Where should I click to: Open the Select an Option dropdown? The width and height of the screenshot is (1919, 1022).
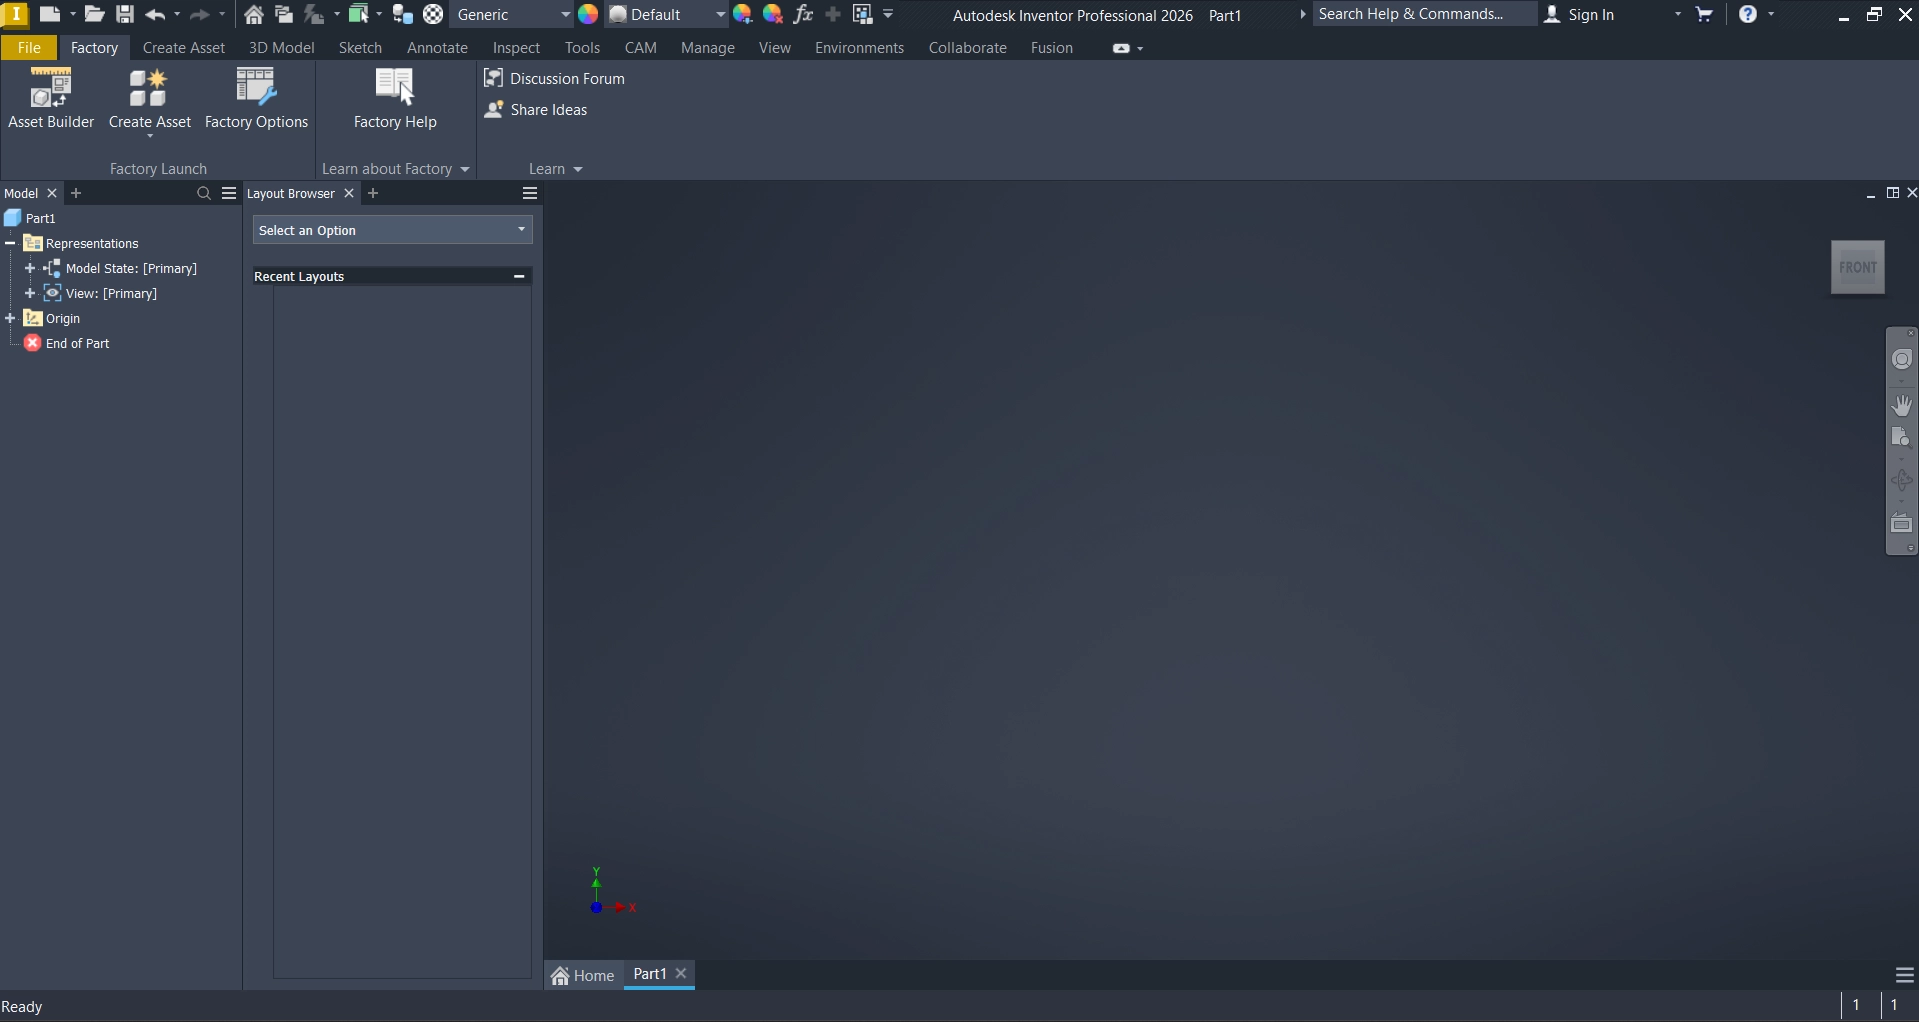click(392, 230)
